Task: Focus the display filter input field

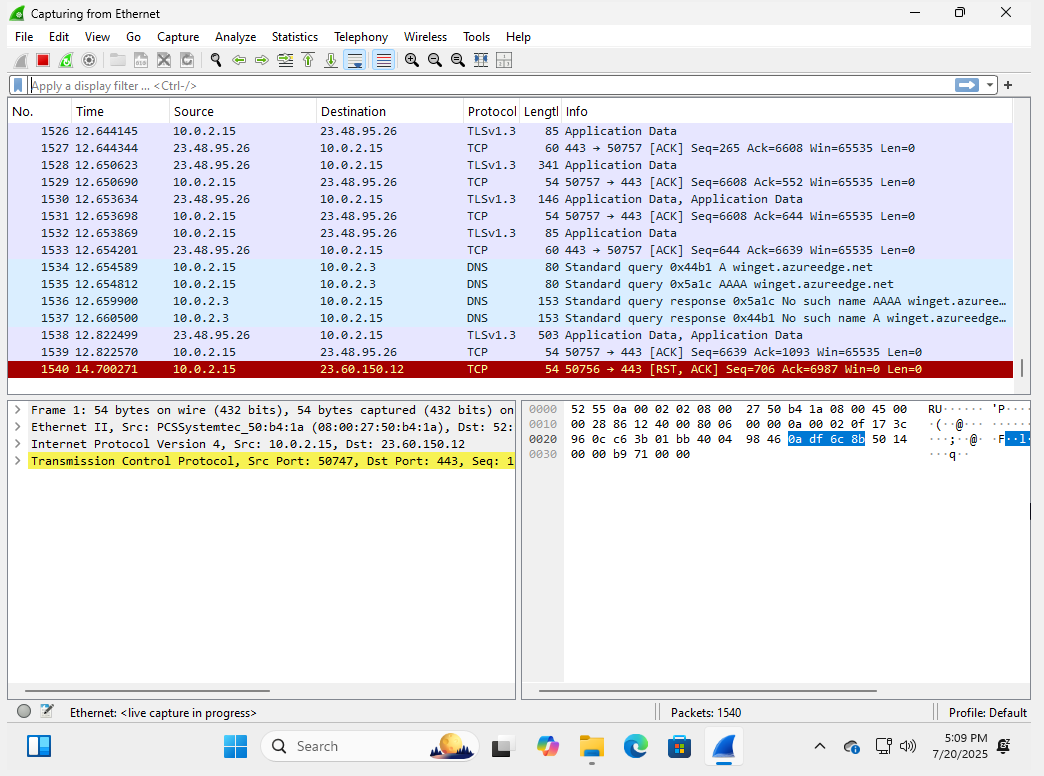Action: pyautogui.click(x=489, y=85)
